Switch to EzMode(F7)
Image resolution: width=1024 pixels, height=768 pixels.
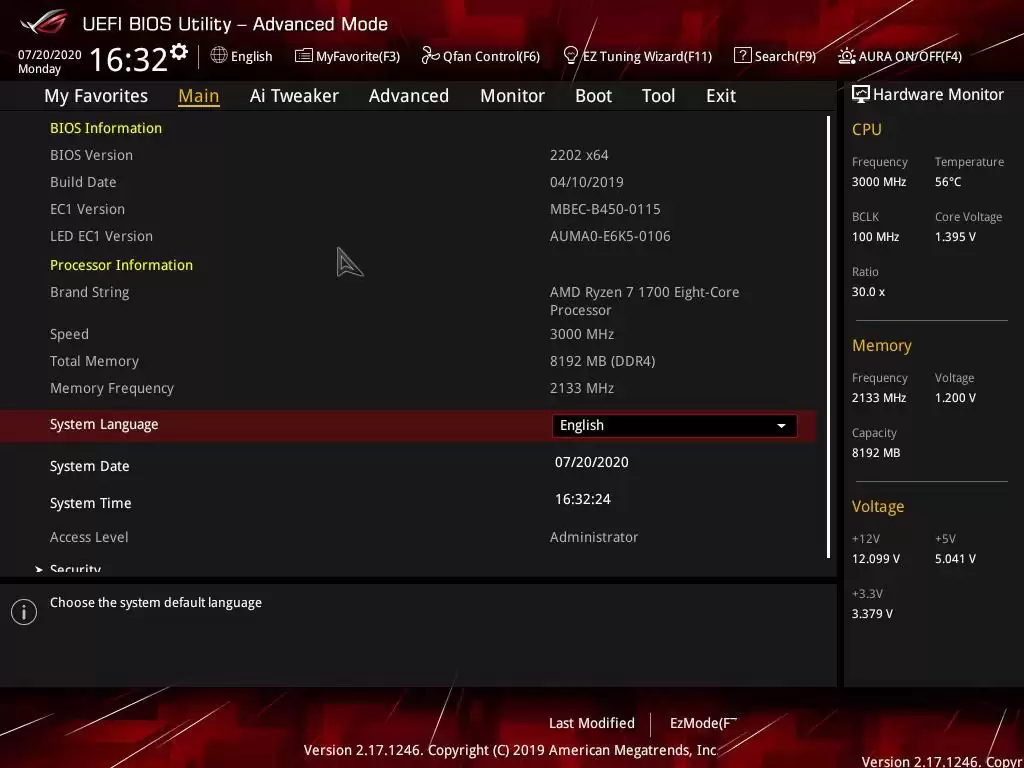pos(702,723)
